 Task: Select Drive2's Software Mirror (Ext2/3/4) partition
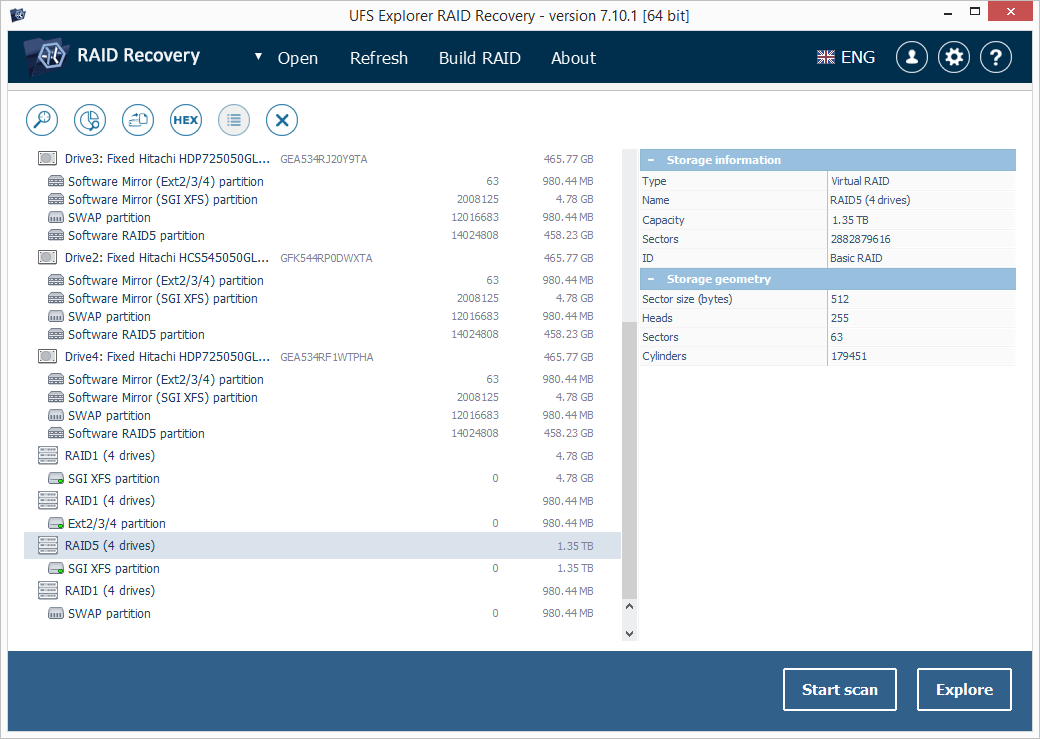coord(166,281)
